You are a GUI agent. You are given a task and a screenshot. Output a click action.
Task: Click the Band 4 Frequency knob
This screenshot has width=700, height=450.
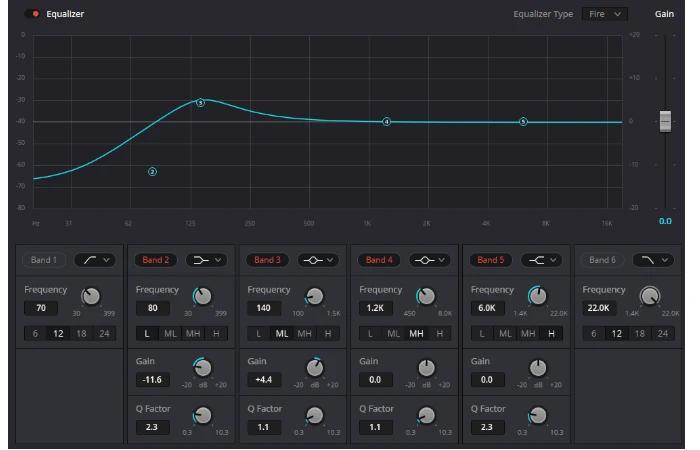pos(426,296)
